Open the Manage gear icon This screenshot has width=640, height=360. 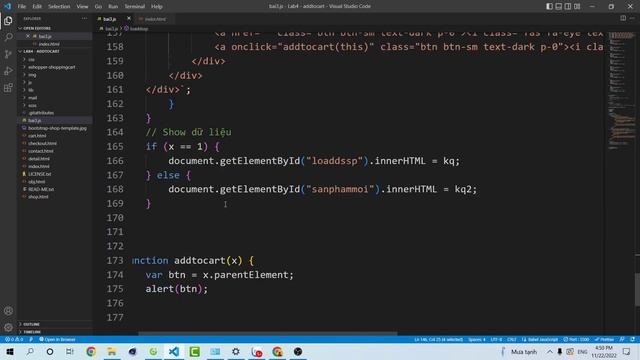(8, 327)
